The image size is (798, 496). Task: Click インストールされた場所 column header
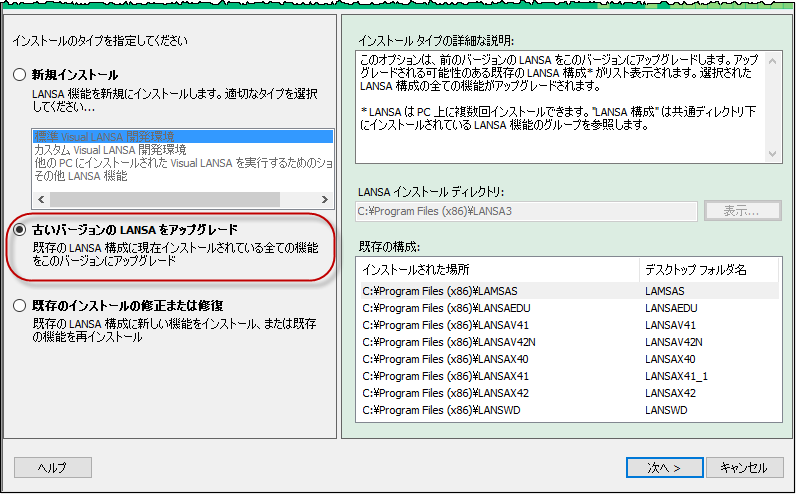[x=500, y=270]
